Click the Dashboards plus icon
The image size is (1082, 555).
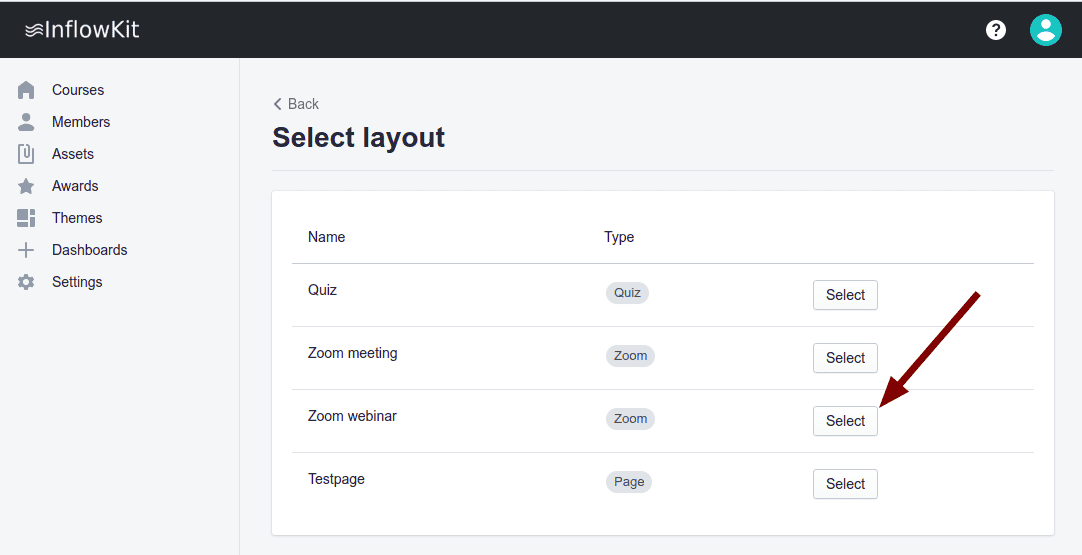pos(27,250)
